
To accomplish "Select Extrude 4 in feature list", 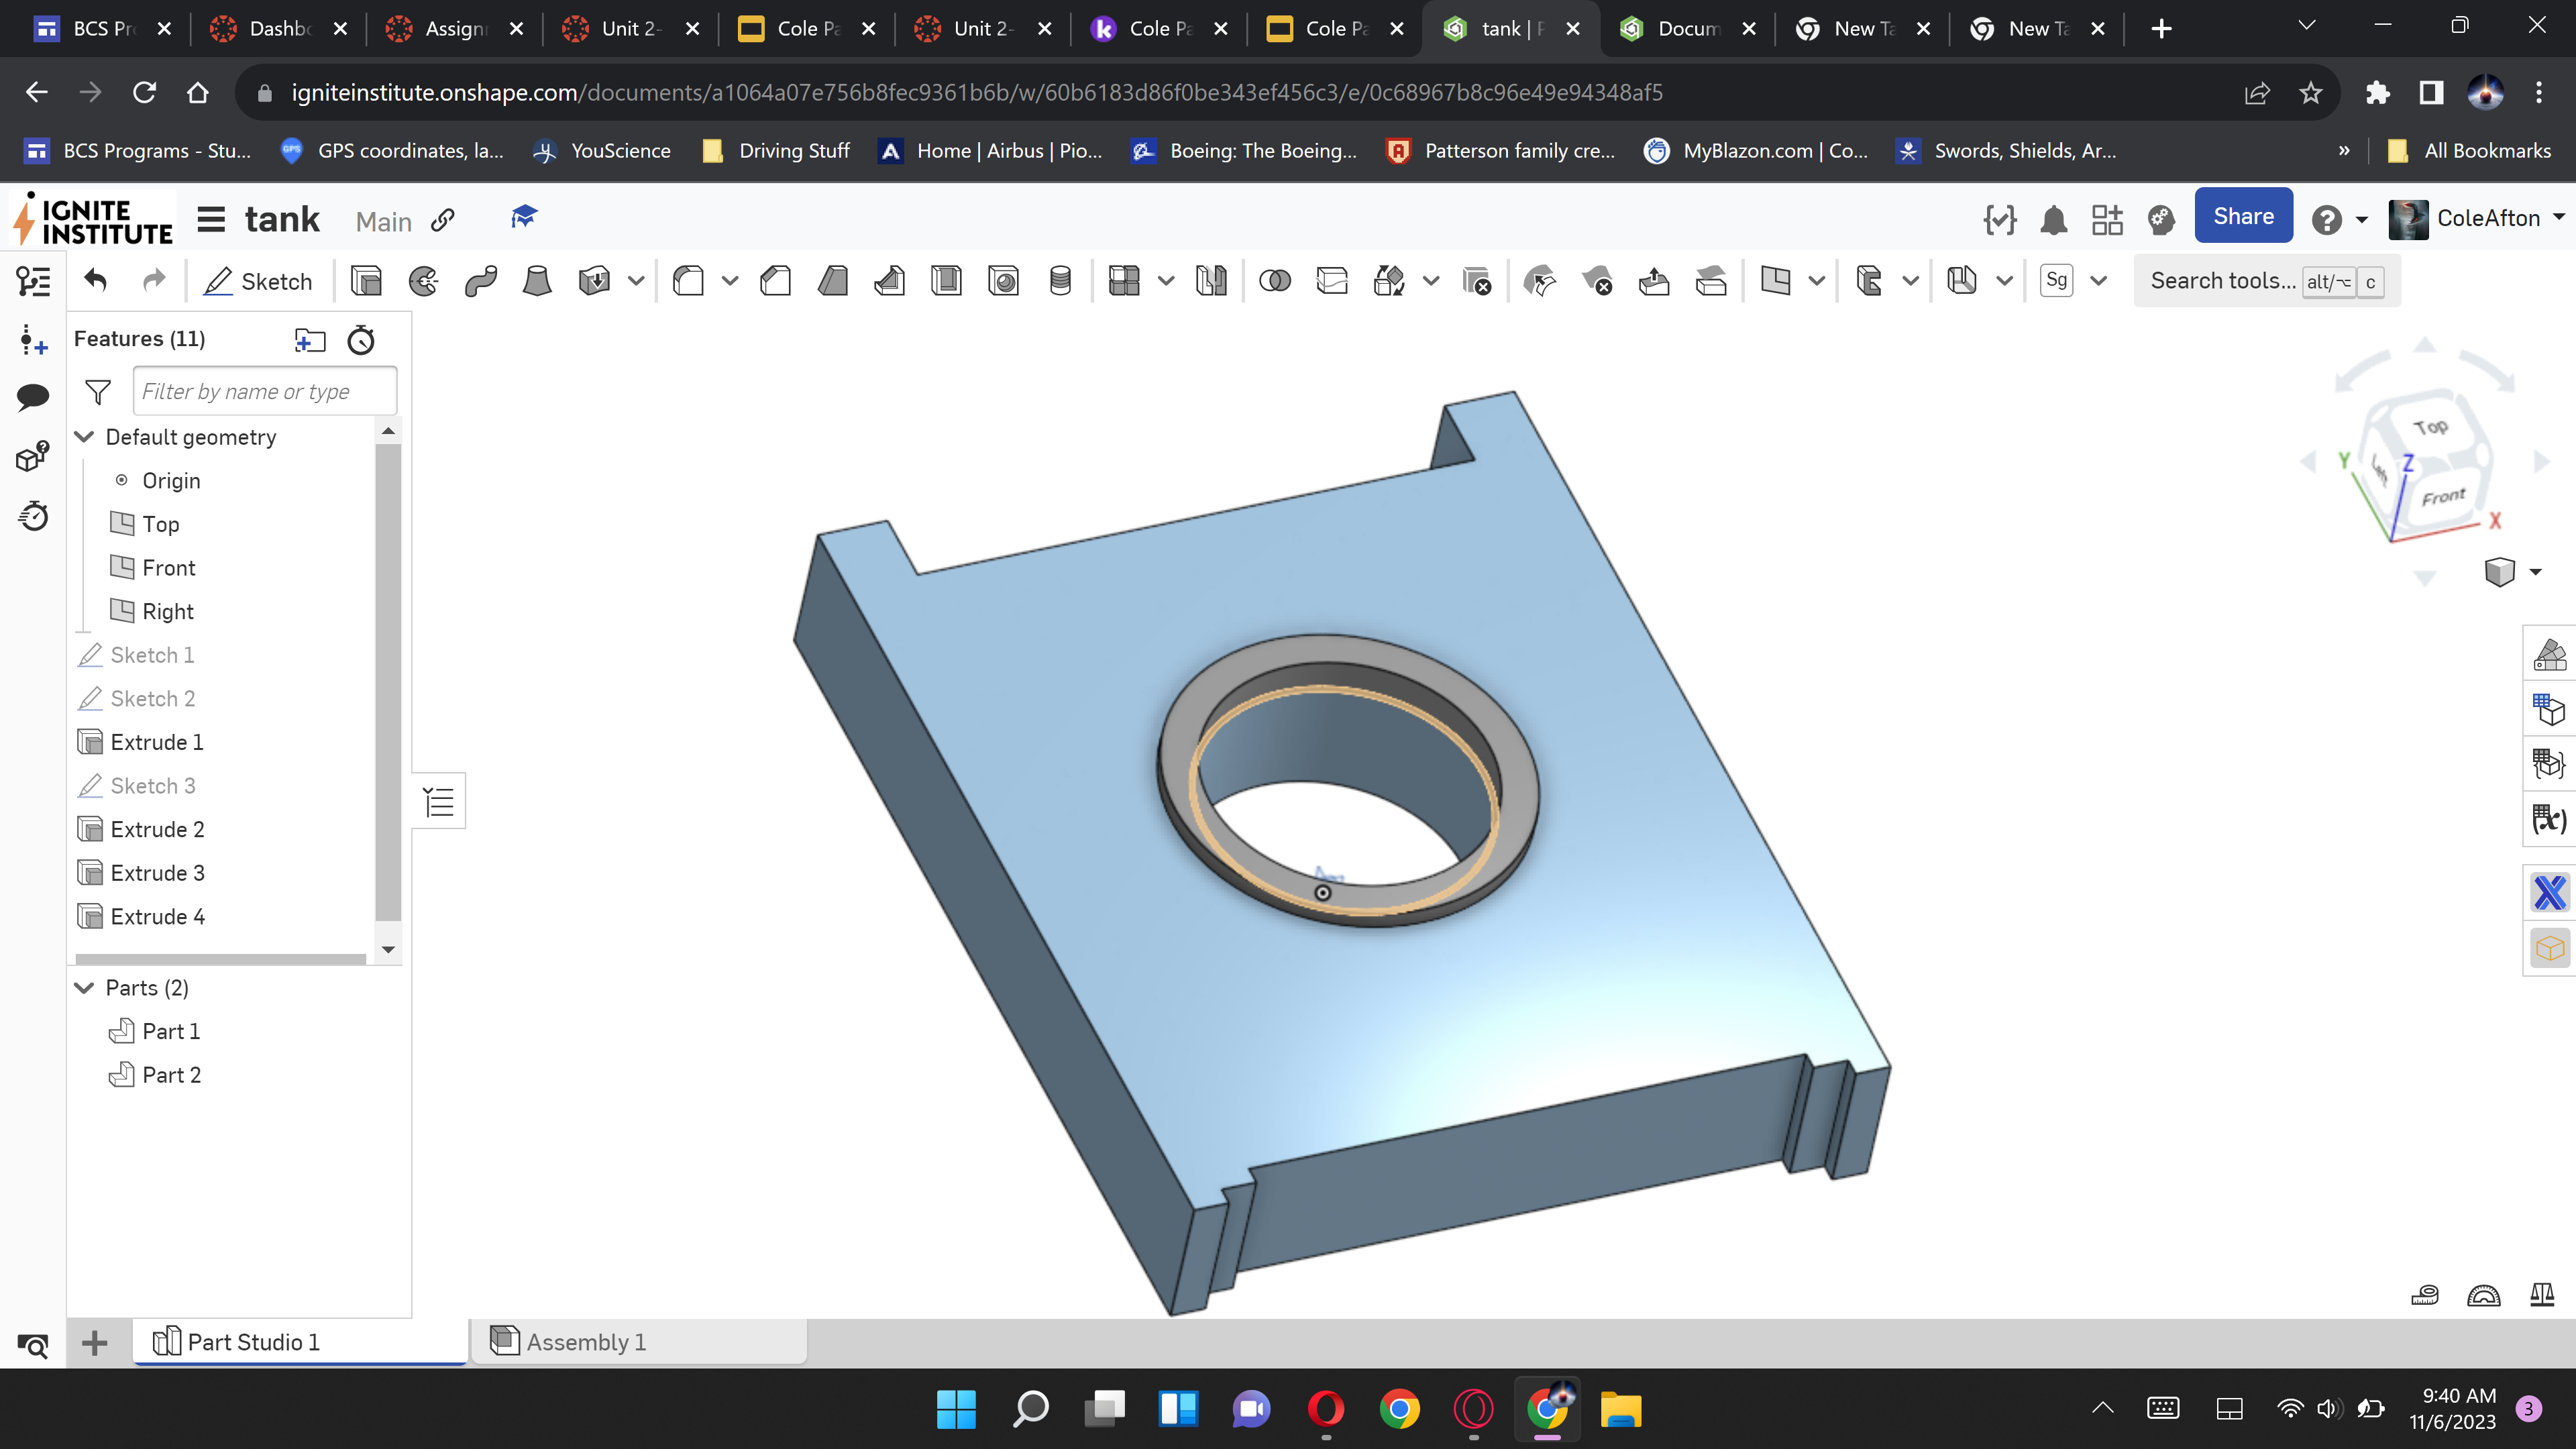I will [157, 916].
